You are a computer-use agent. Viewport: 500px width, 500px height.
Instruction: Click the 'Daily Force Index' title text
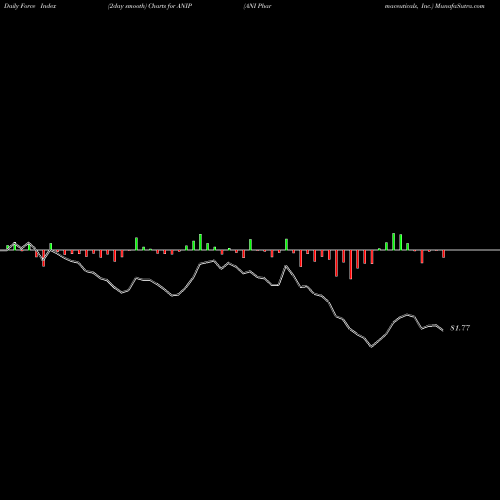(29, 6)
